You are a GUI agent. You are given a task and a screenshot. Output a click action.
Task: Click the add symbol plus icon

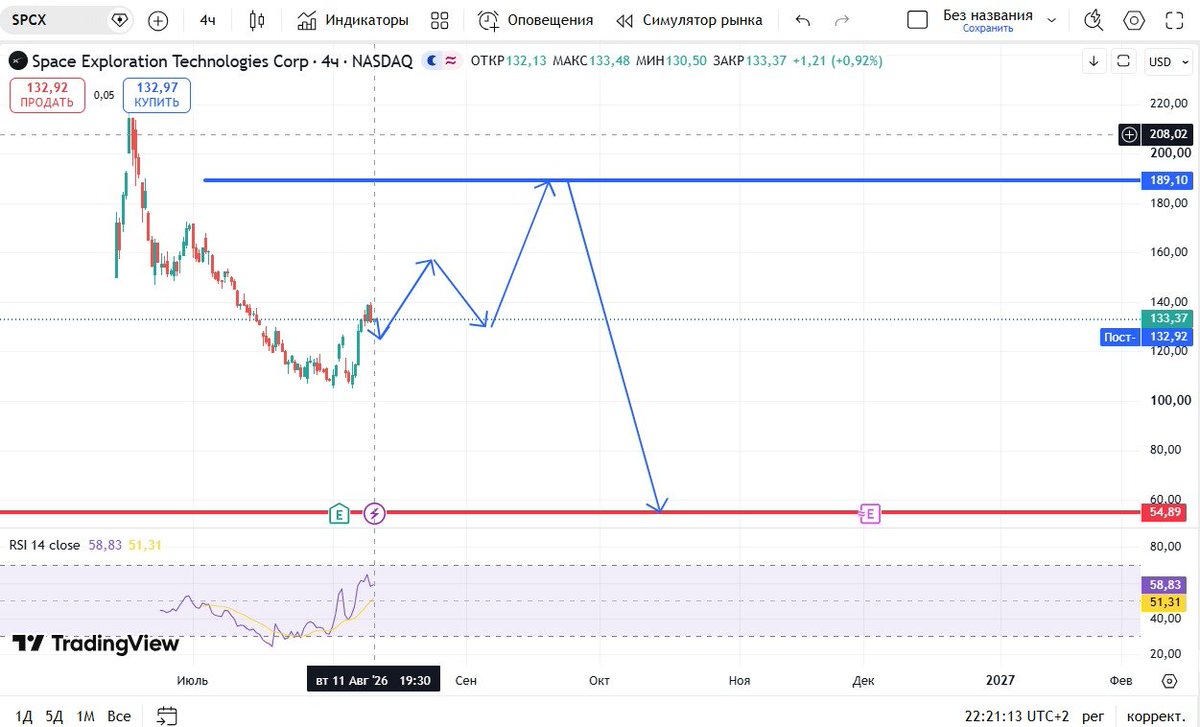click(x=158, y=20)
